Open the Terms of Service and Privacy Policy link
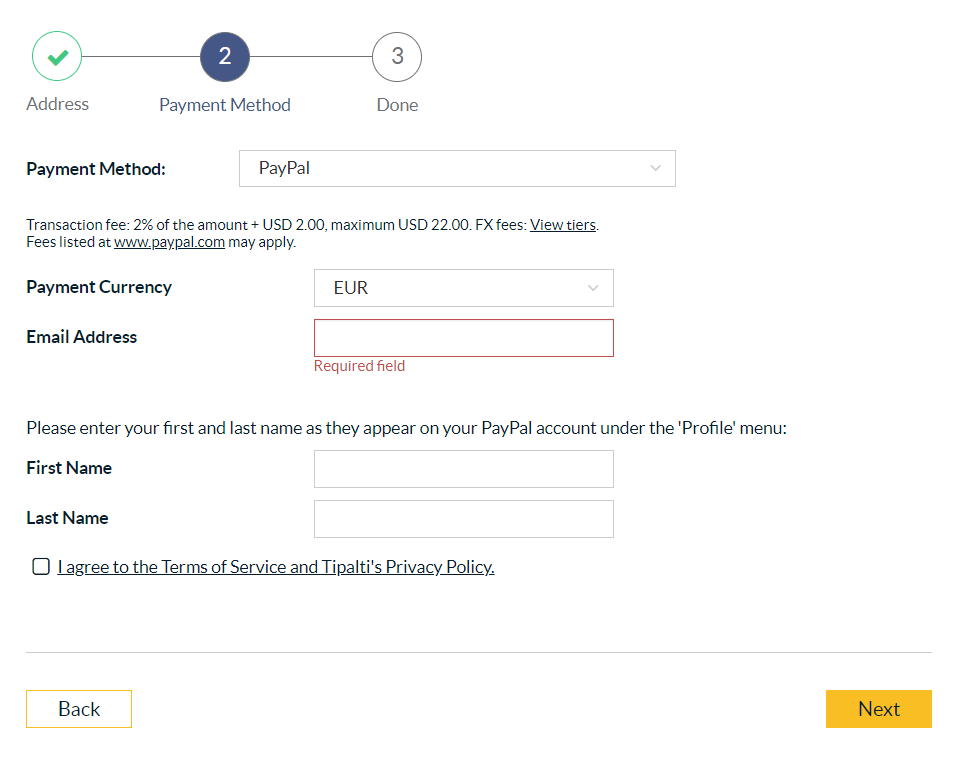Screen dimensions: 961x767 (x=276, y=567)
